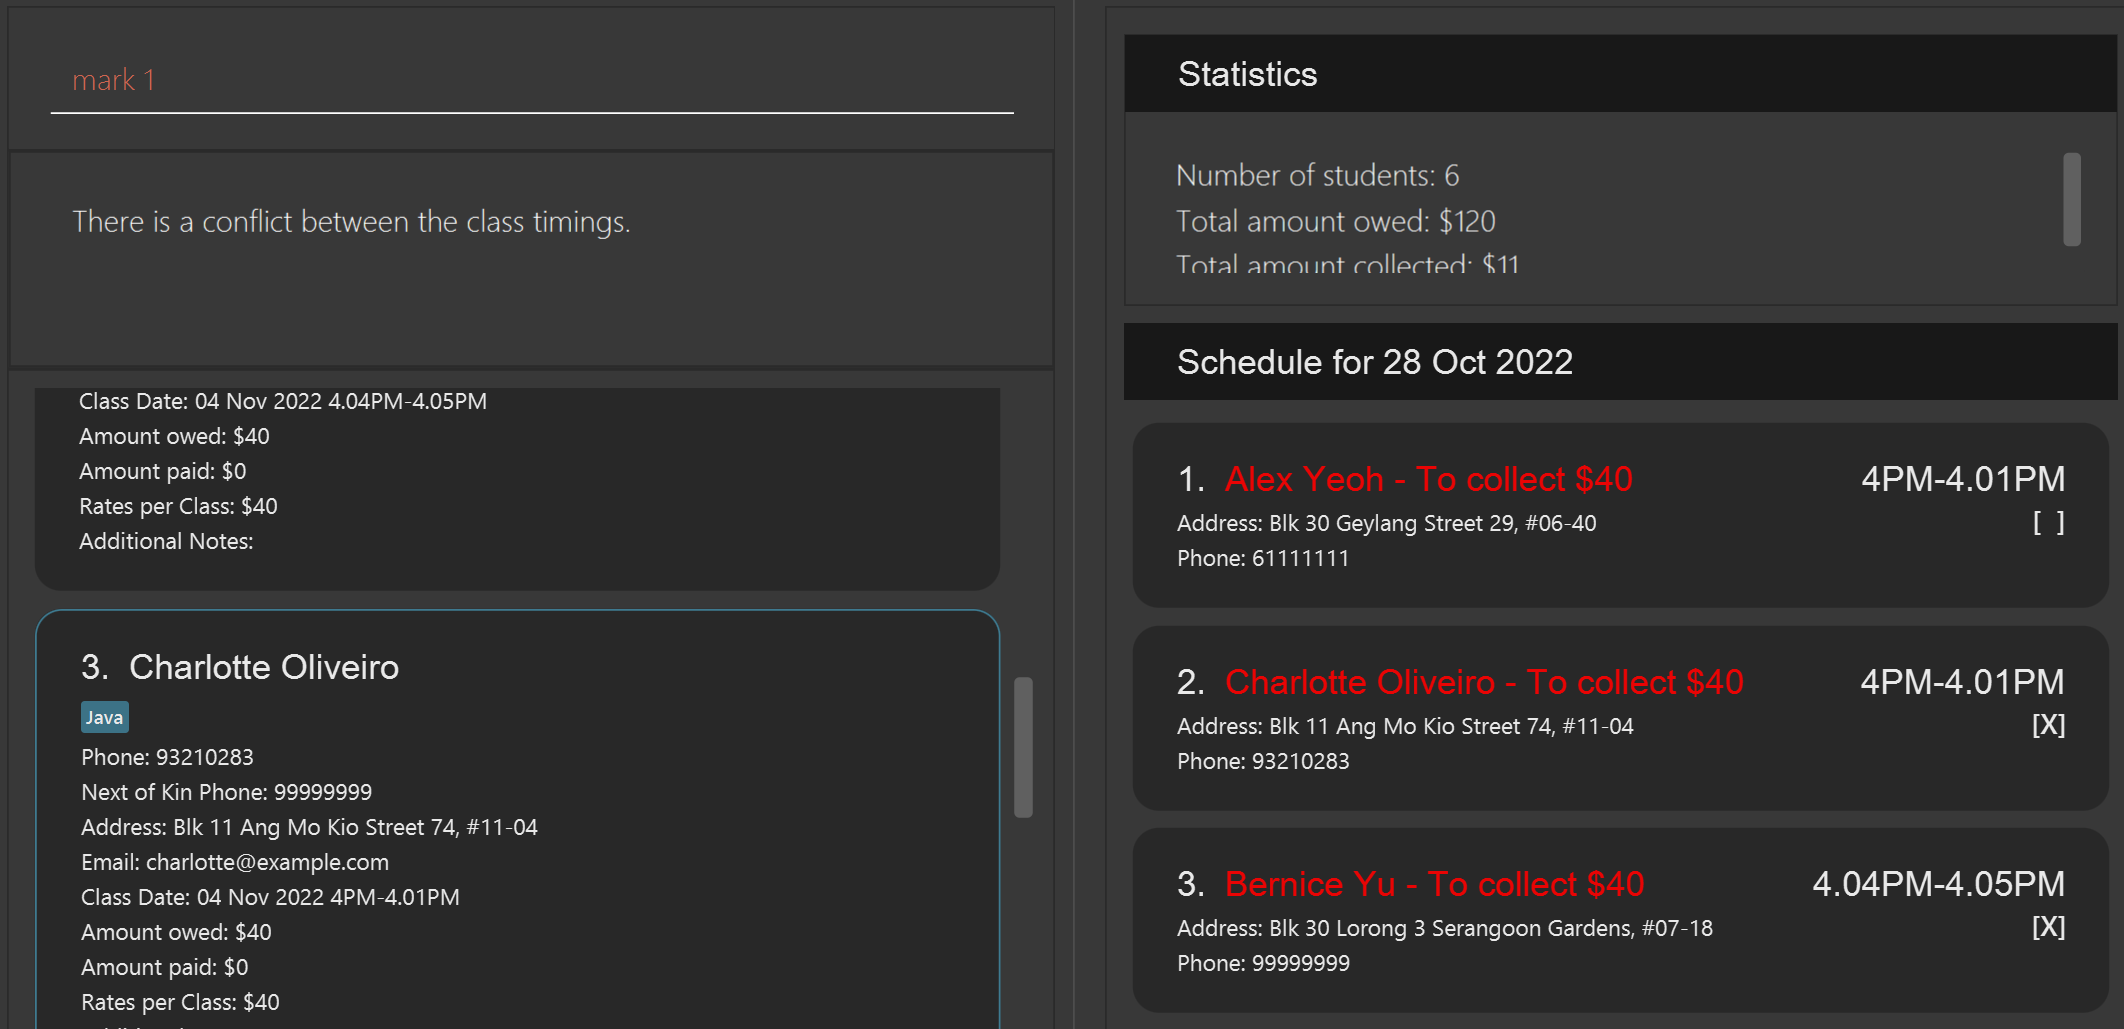
Task: Click 'Address: Blk 30 Lorong 3 Serangoon Gardens, #07-18'
Action: 1445,928
